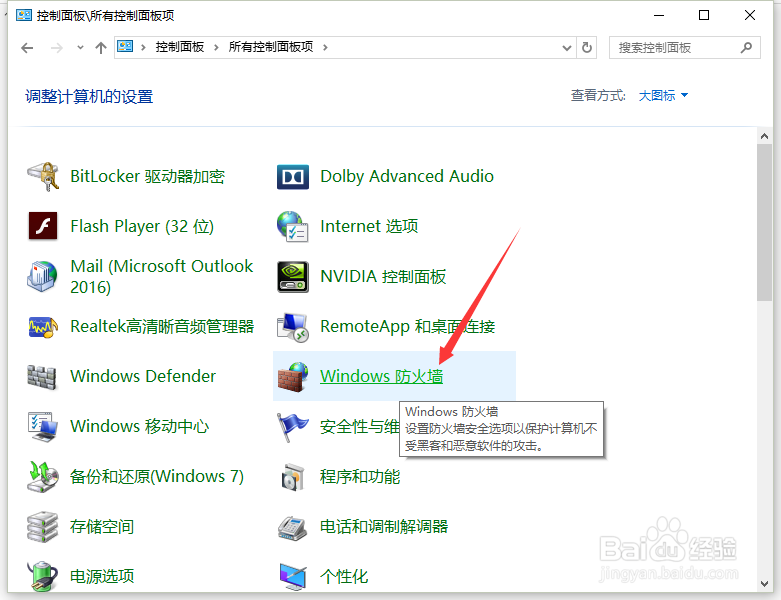Click the refresh button in address bar

pyautogui.click(x=587, y=48)
